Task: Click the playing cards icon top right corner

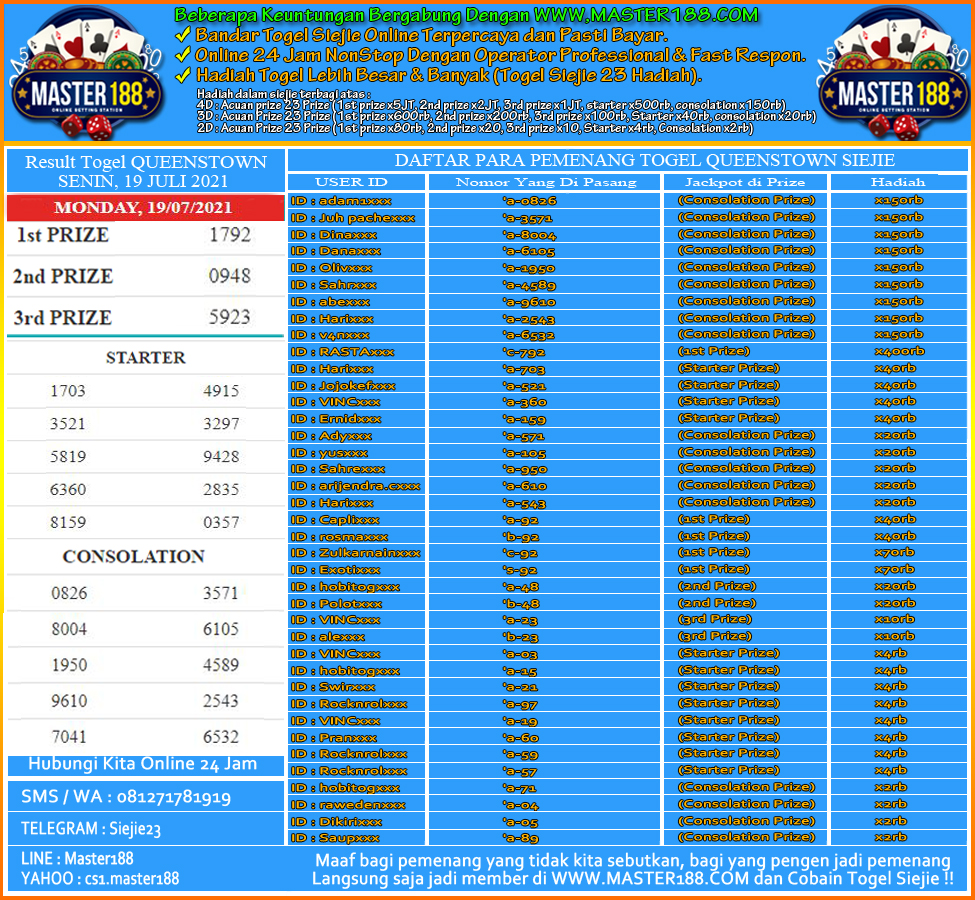Action: click(x=892, y=38)
